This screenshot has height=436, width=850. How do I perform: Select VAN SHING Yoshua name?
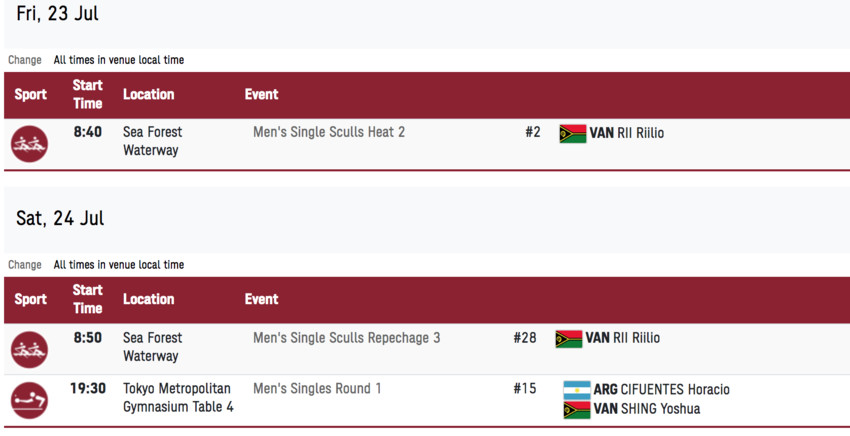pos(647,409)
